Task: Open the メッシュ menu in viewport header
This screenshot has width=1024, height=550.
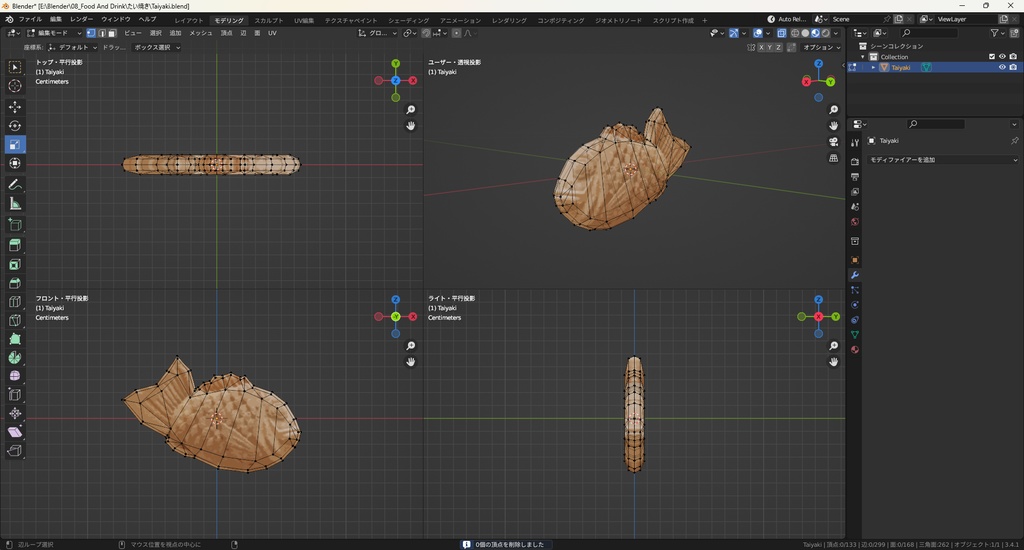Action: click(x=201, y=33)
